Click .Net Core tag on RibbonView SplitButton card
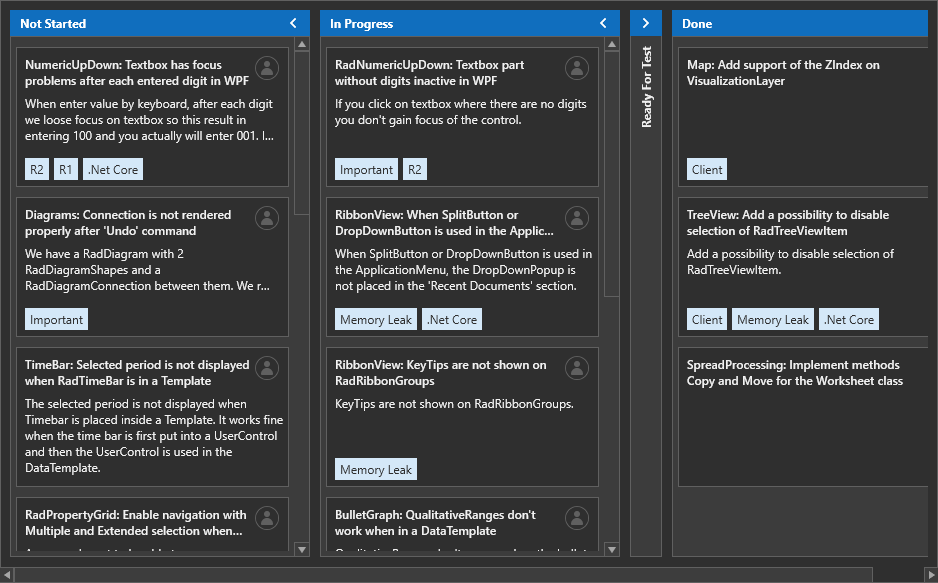Screen dimensions: 938x583 point(452,319)
